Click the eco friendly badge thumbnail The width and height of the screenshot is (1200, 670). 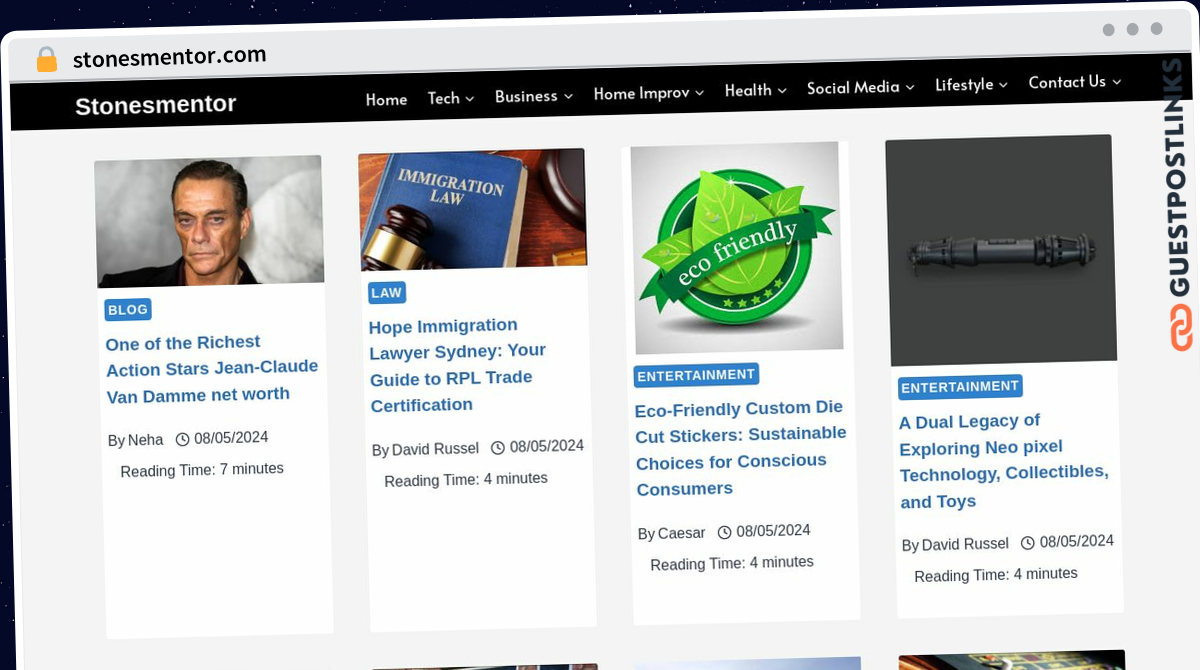[736, 248]
